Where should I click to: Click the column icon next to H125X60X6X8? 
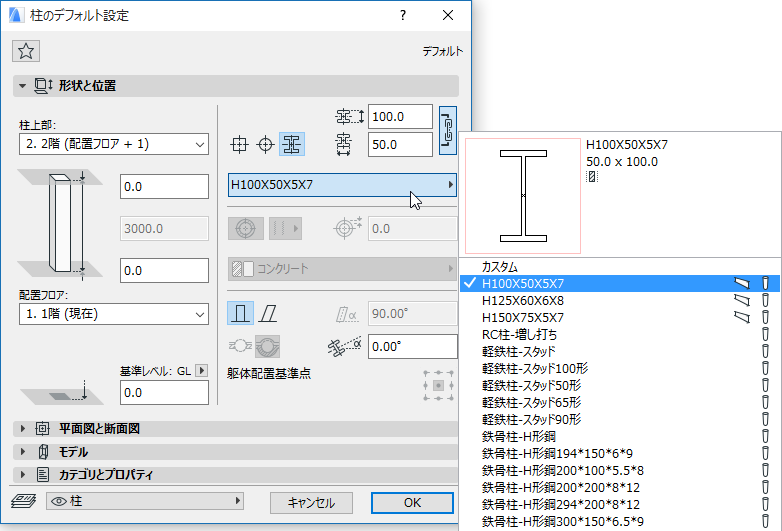[766, 300]
